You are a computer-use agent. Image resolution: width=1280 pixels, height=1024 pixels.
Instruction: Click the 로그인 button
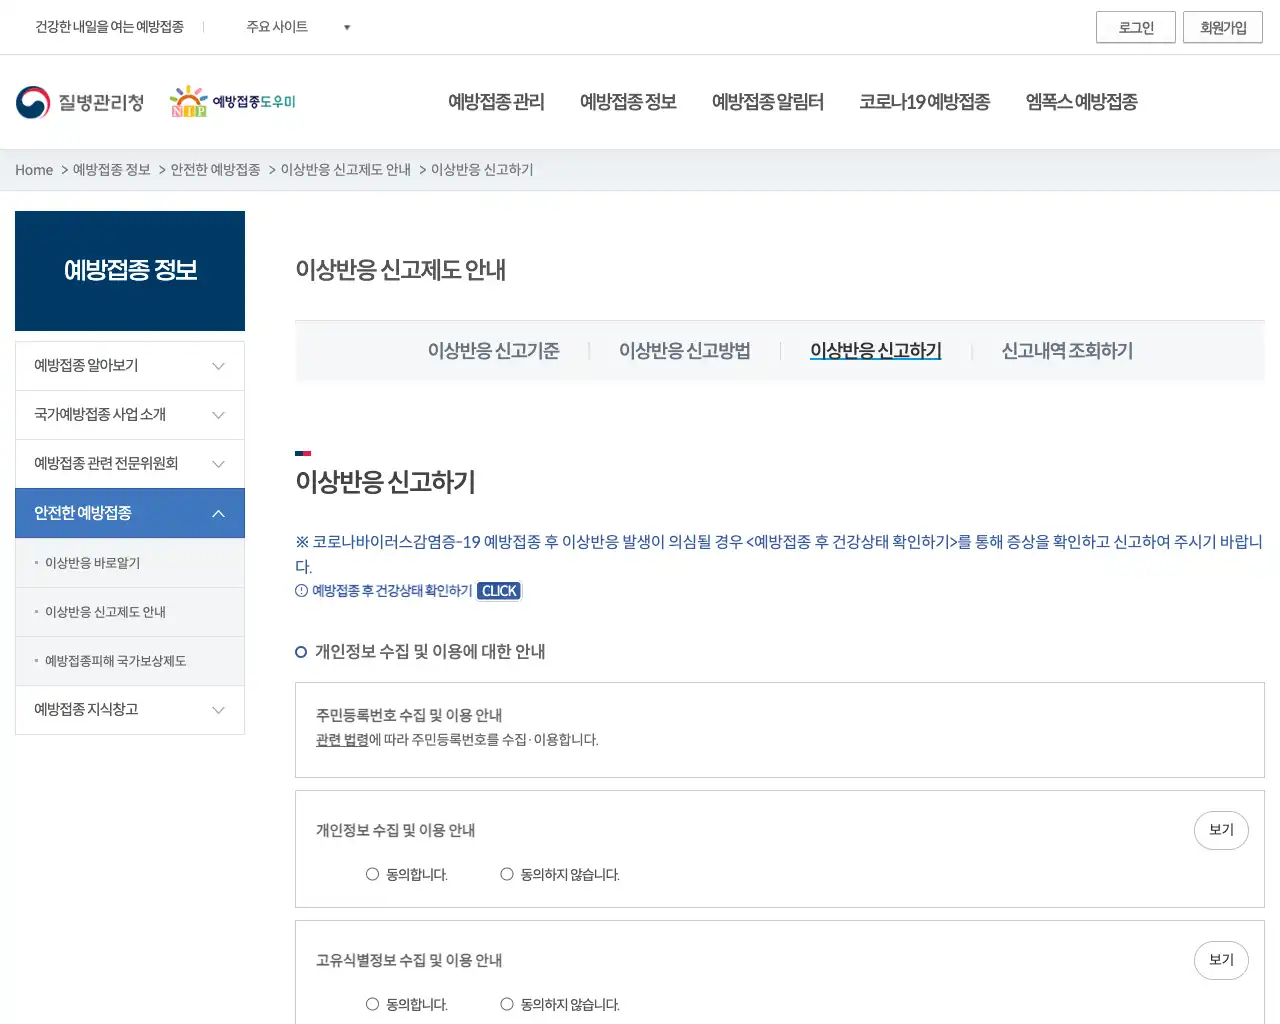1136,27
